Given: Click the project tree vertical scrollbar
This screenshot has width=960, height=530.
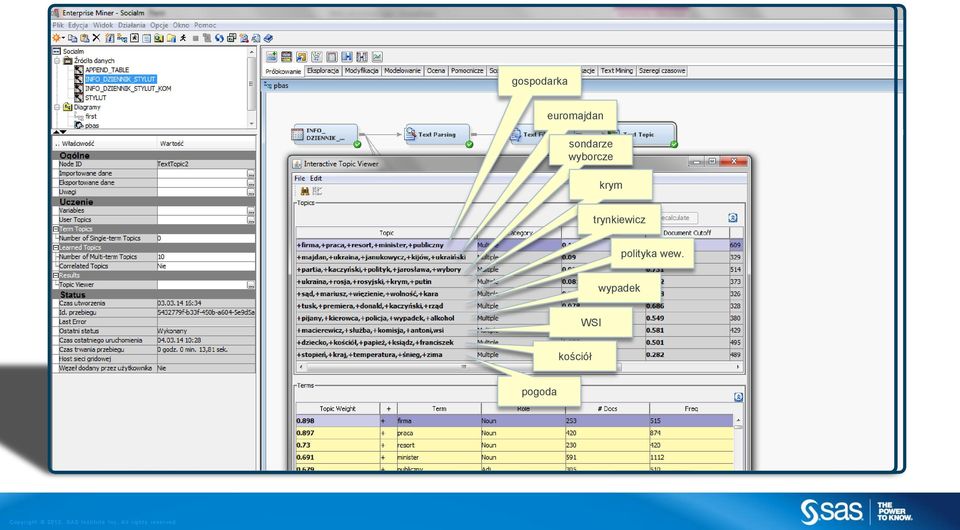Looking at the screenshot, I should click(x=251, y=88).
